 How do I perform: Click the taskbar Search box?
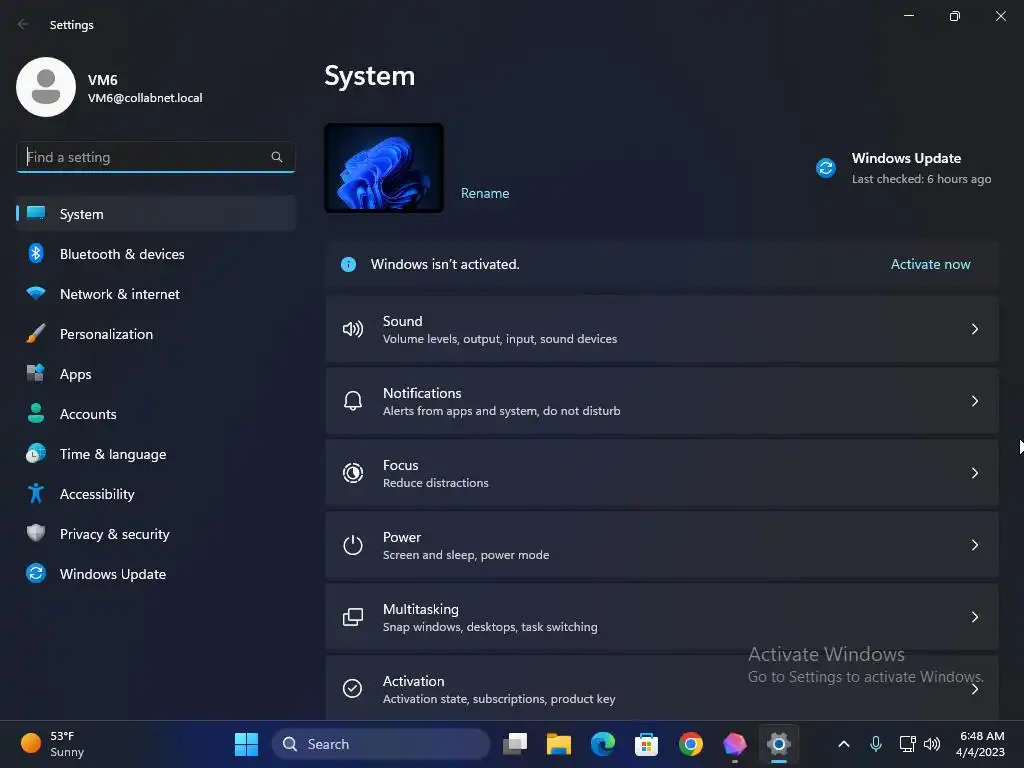click(x=381, y=744)
